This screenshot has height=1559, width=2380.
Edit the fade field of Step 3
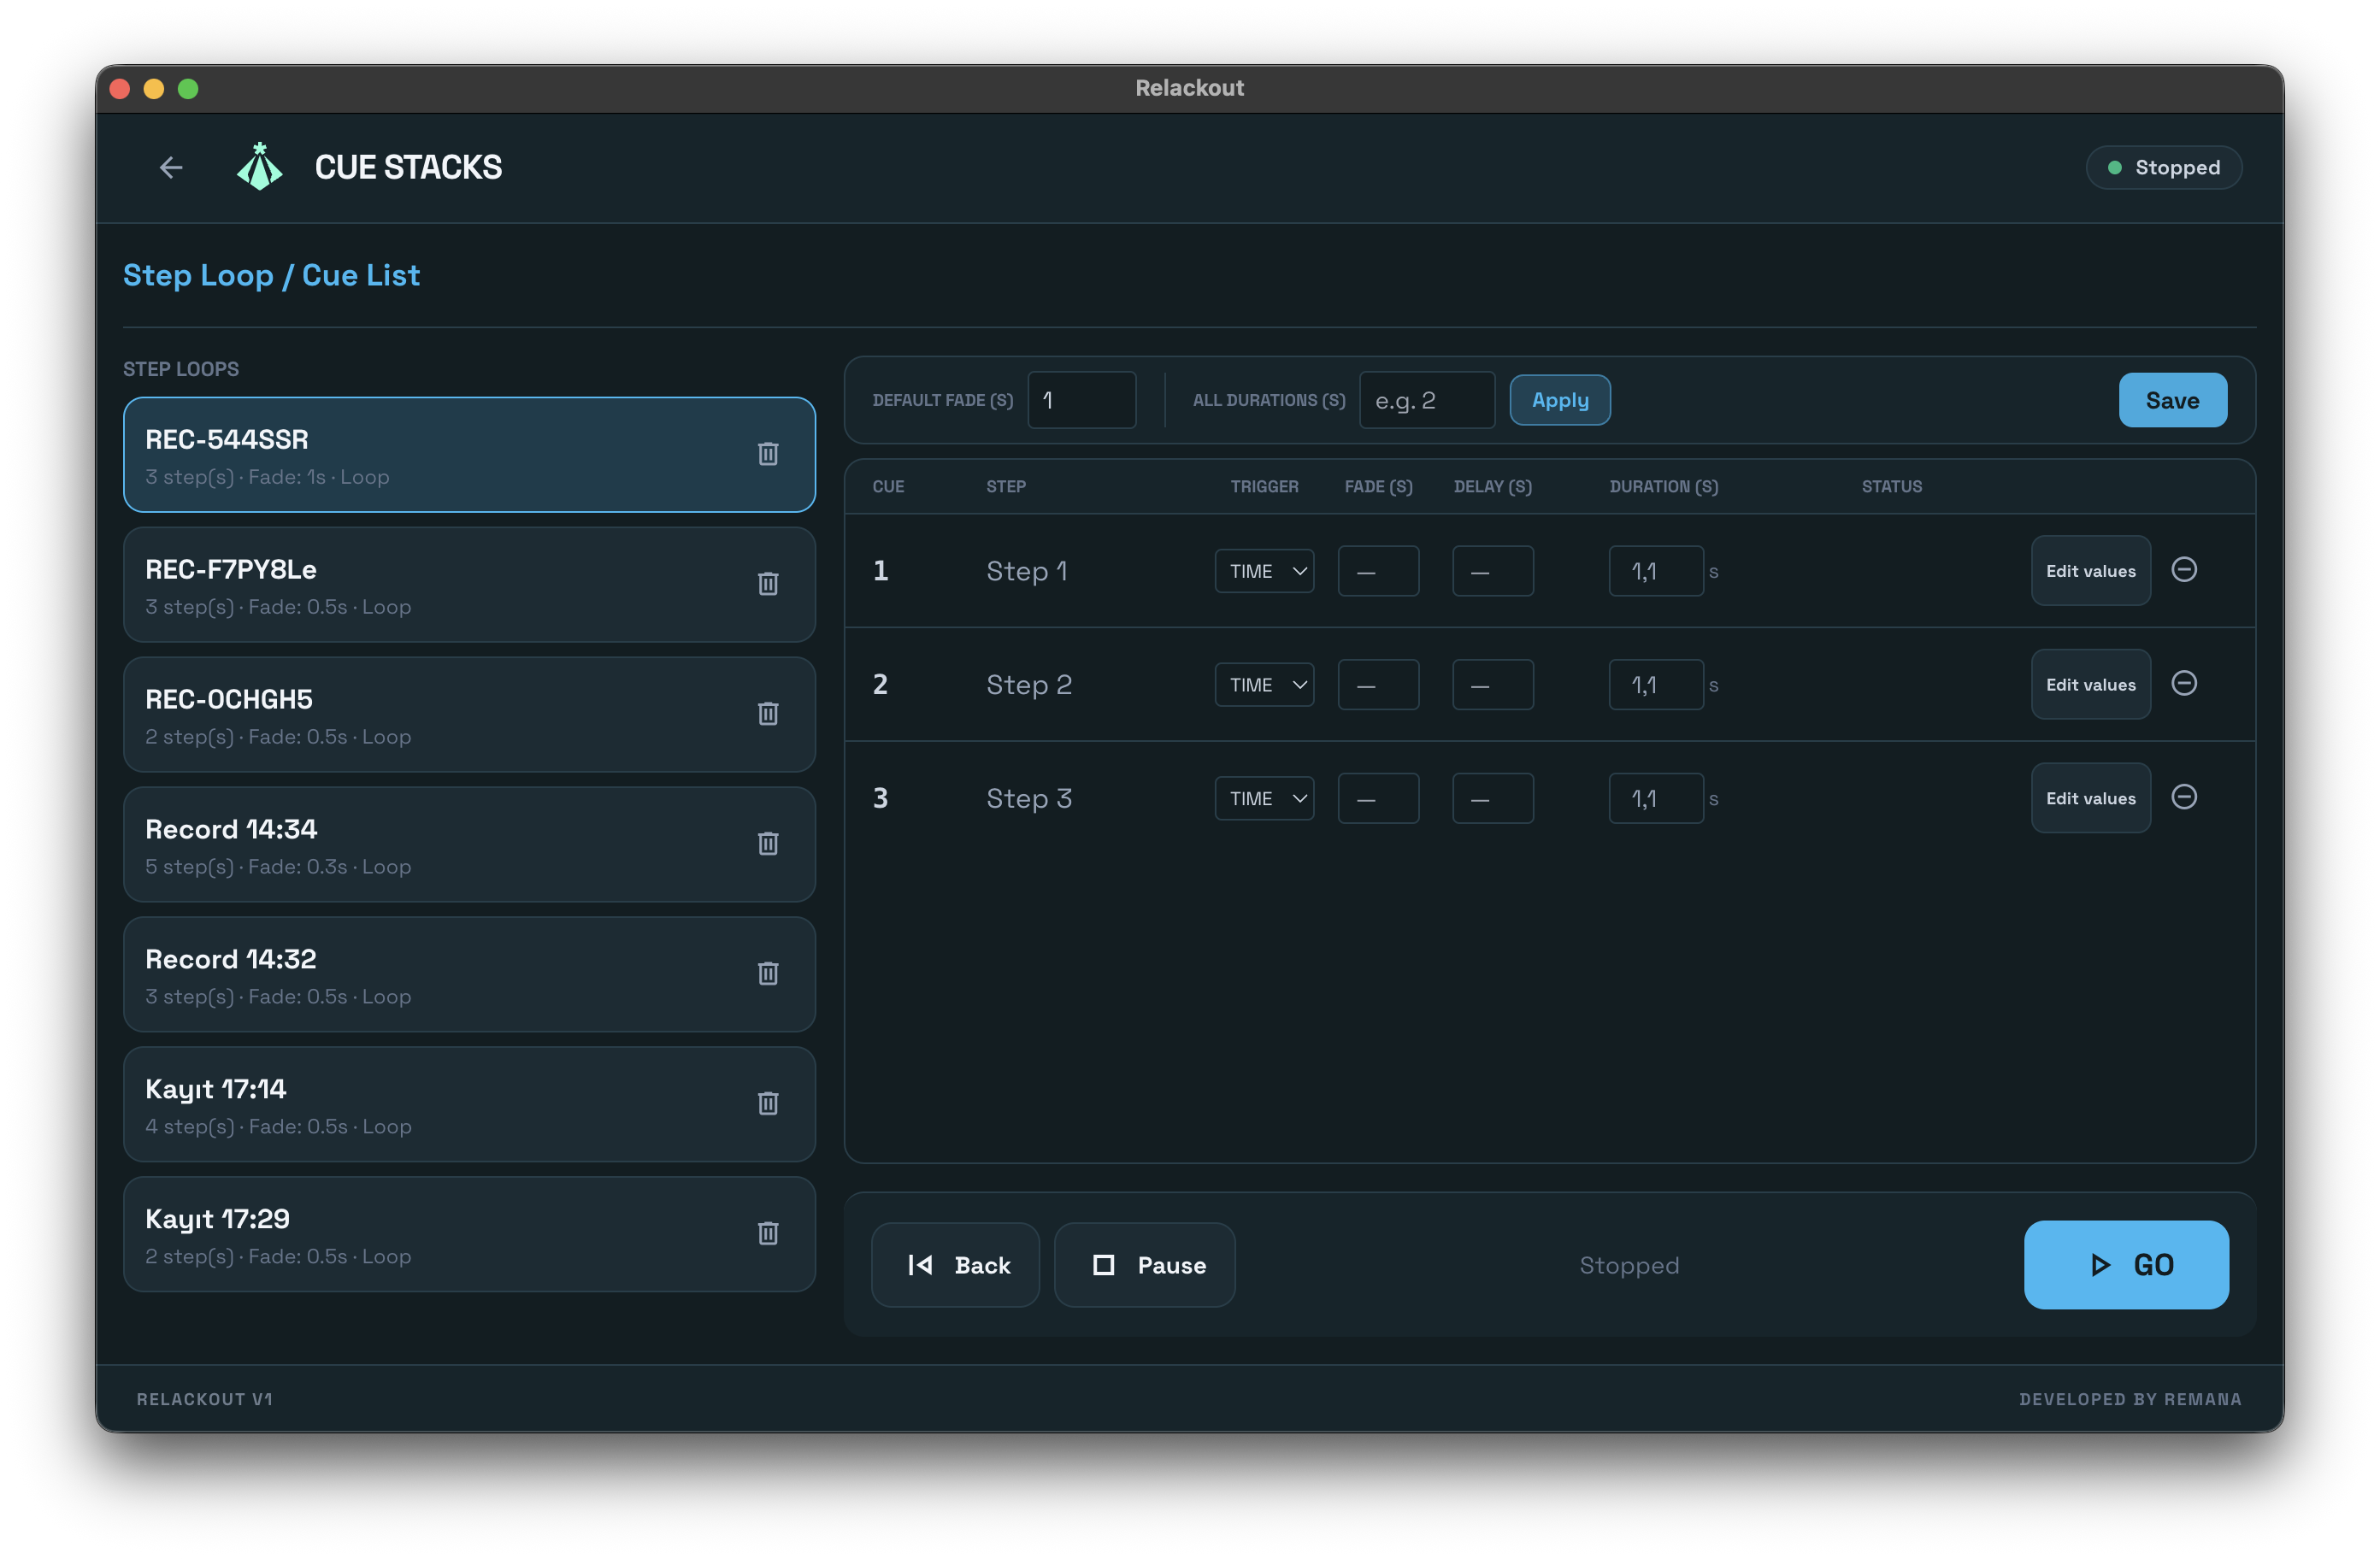coord(1378,799)
